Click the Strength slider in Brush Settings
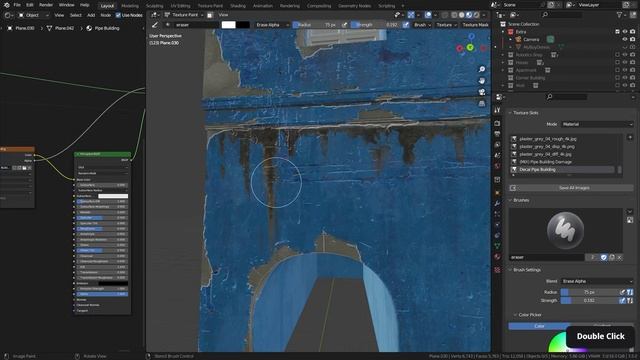Image resolution: width=640 pixels, height=360 pixels. point(589,300)
